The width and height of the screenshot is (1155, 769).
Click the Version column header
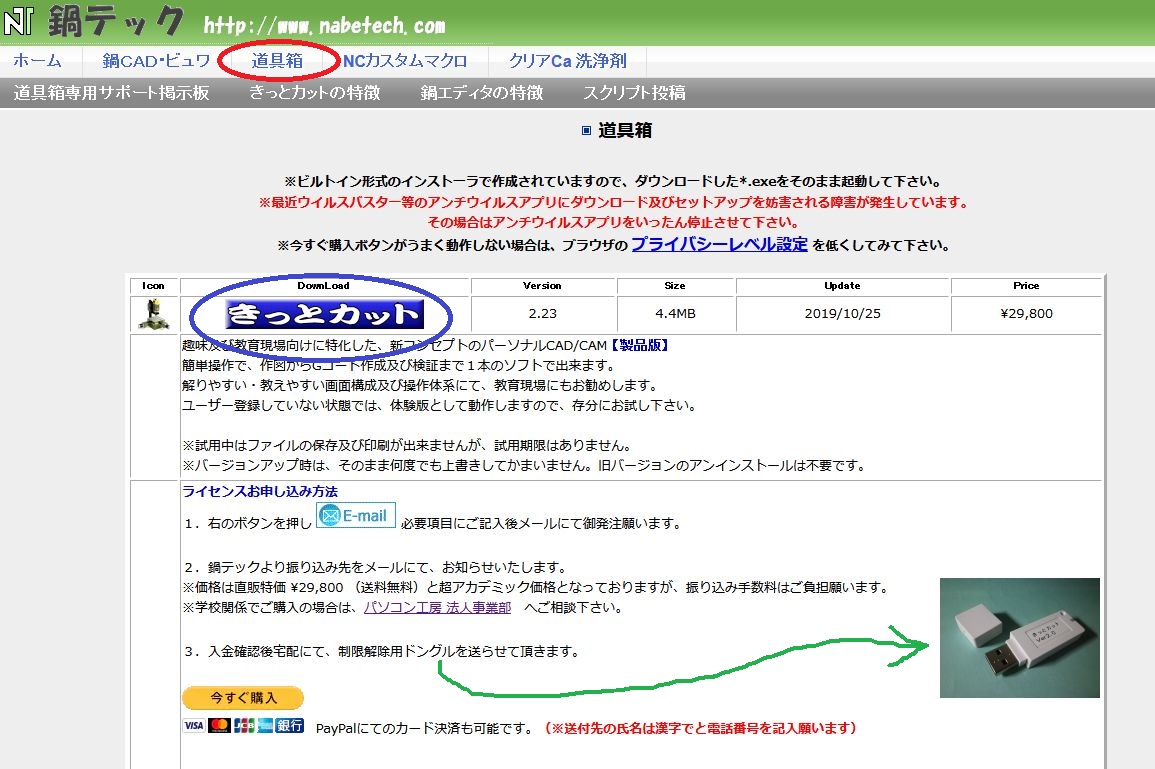(542, 286)
